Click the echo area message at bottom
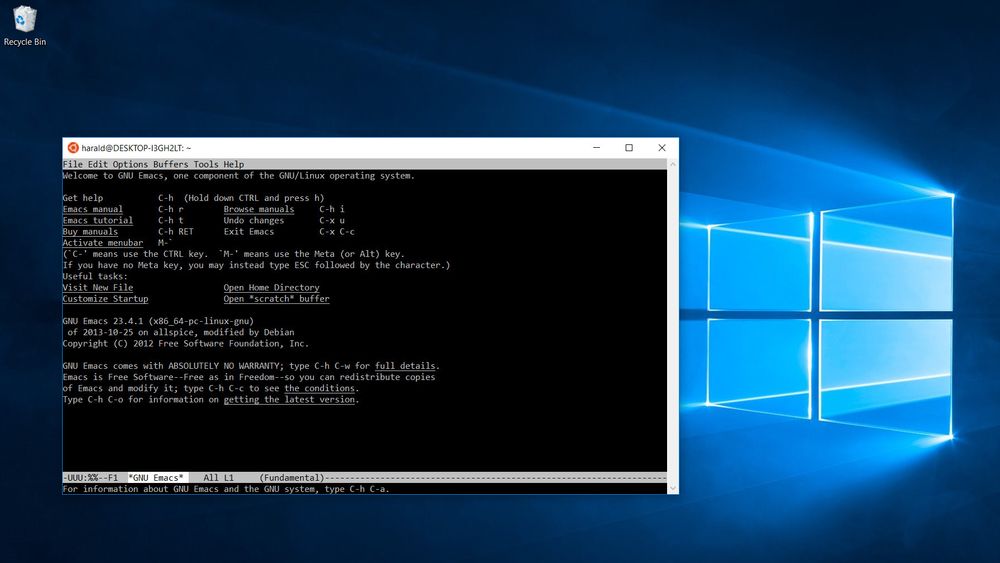Viewport: 1000px width, 563px height. point(226,489)
